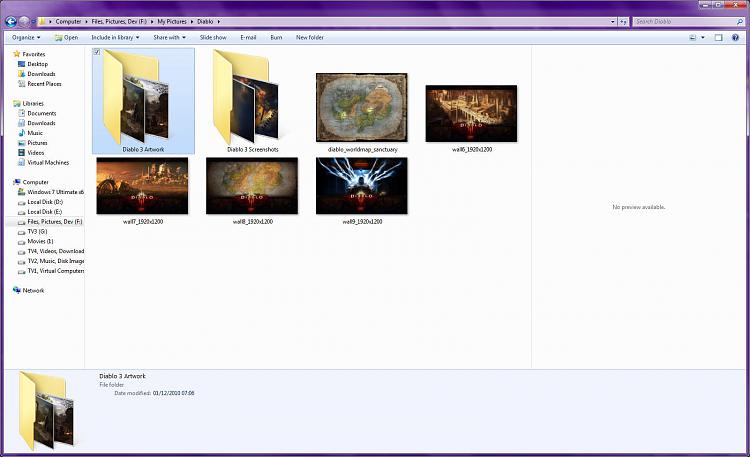Open the Organize menu

(x=26, y=37)
